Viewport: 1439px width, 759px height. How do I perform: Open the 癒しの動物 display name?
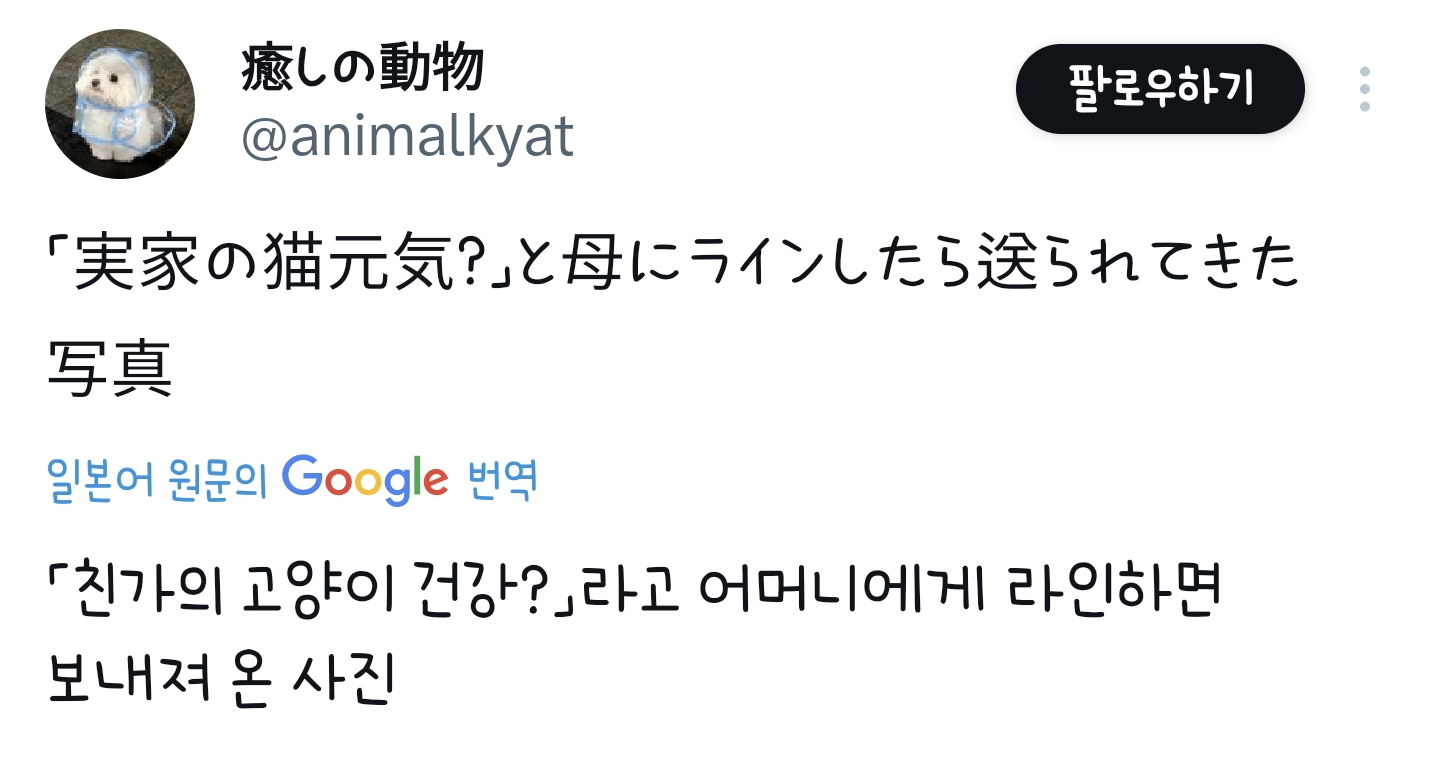point(362,70)
